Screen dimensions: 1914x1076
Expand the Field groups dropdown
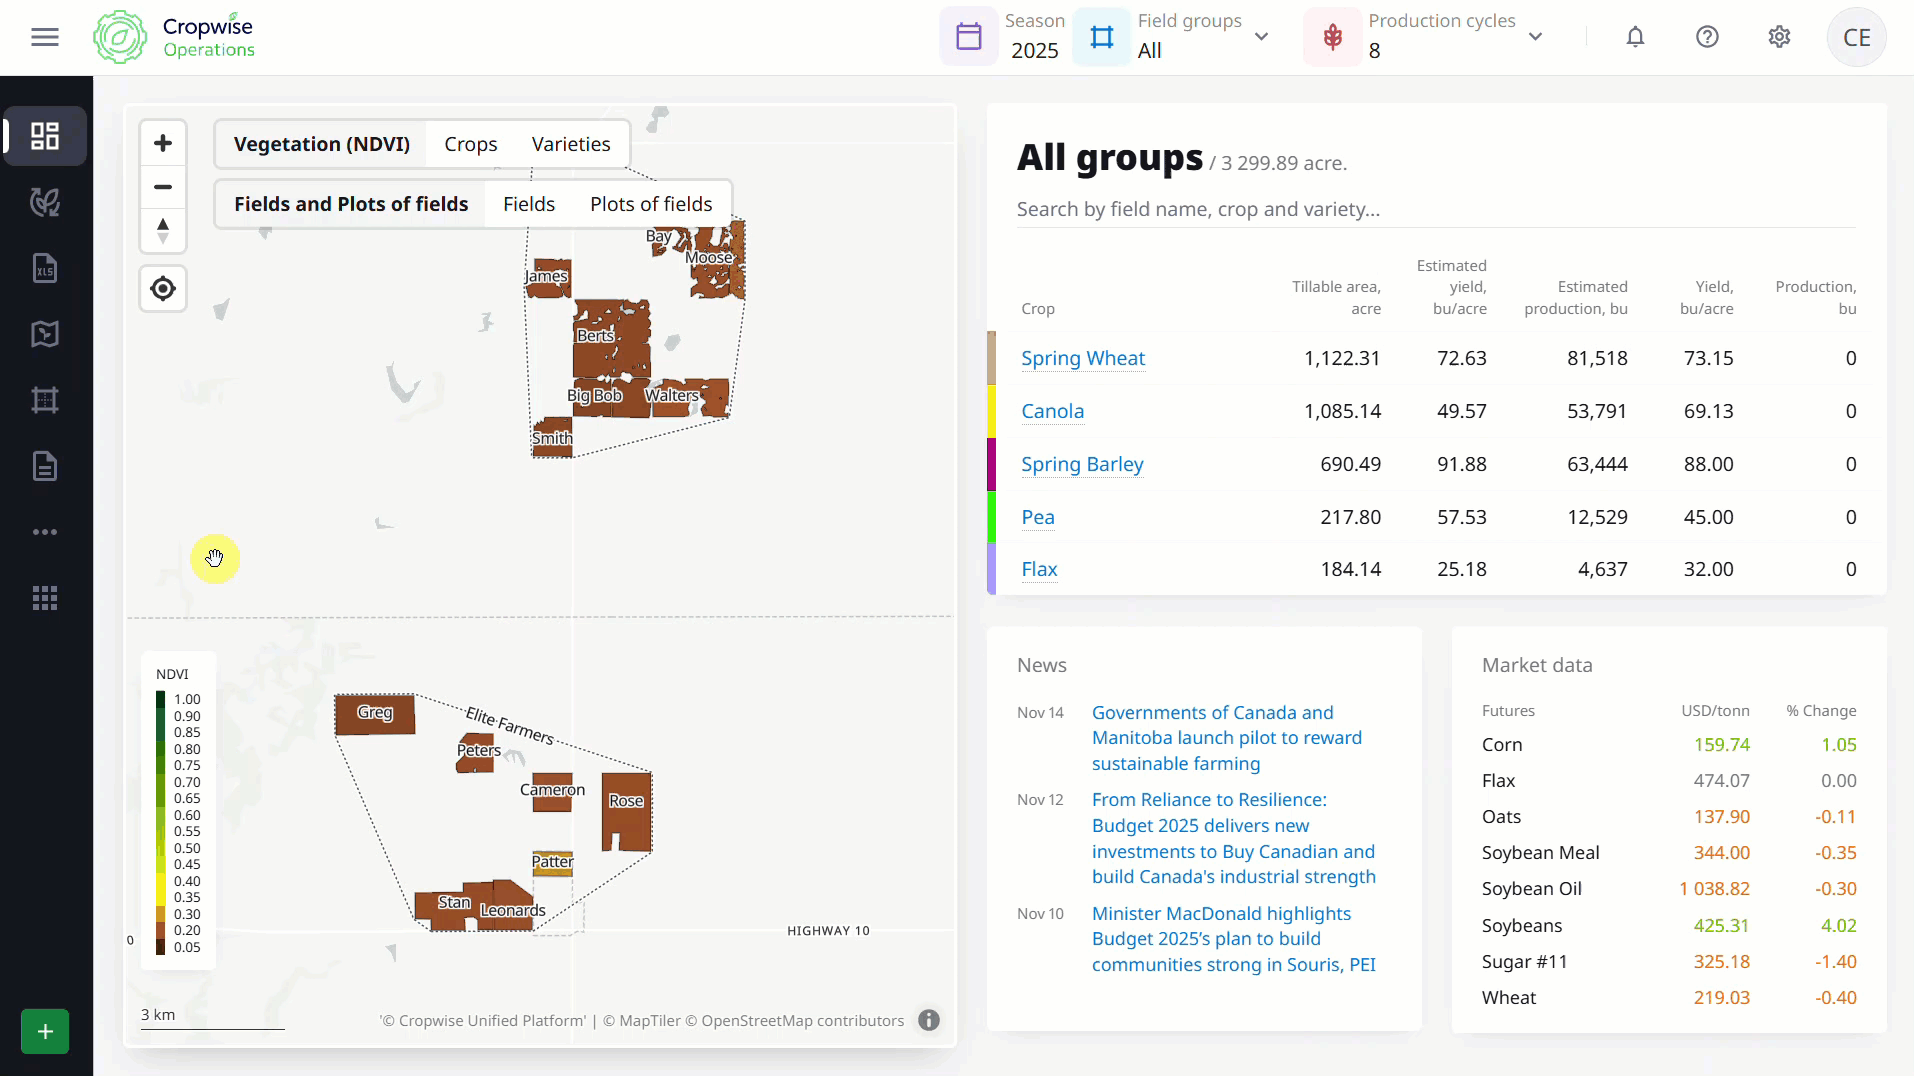tap(1261, 37)
